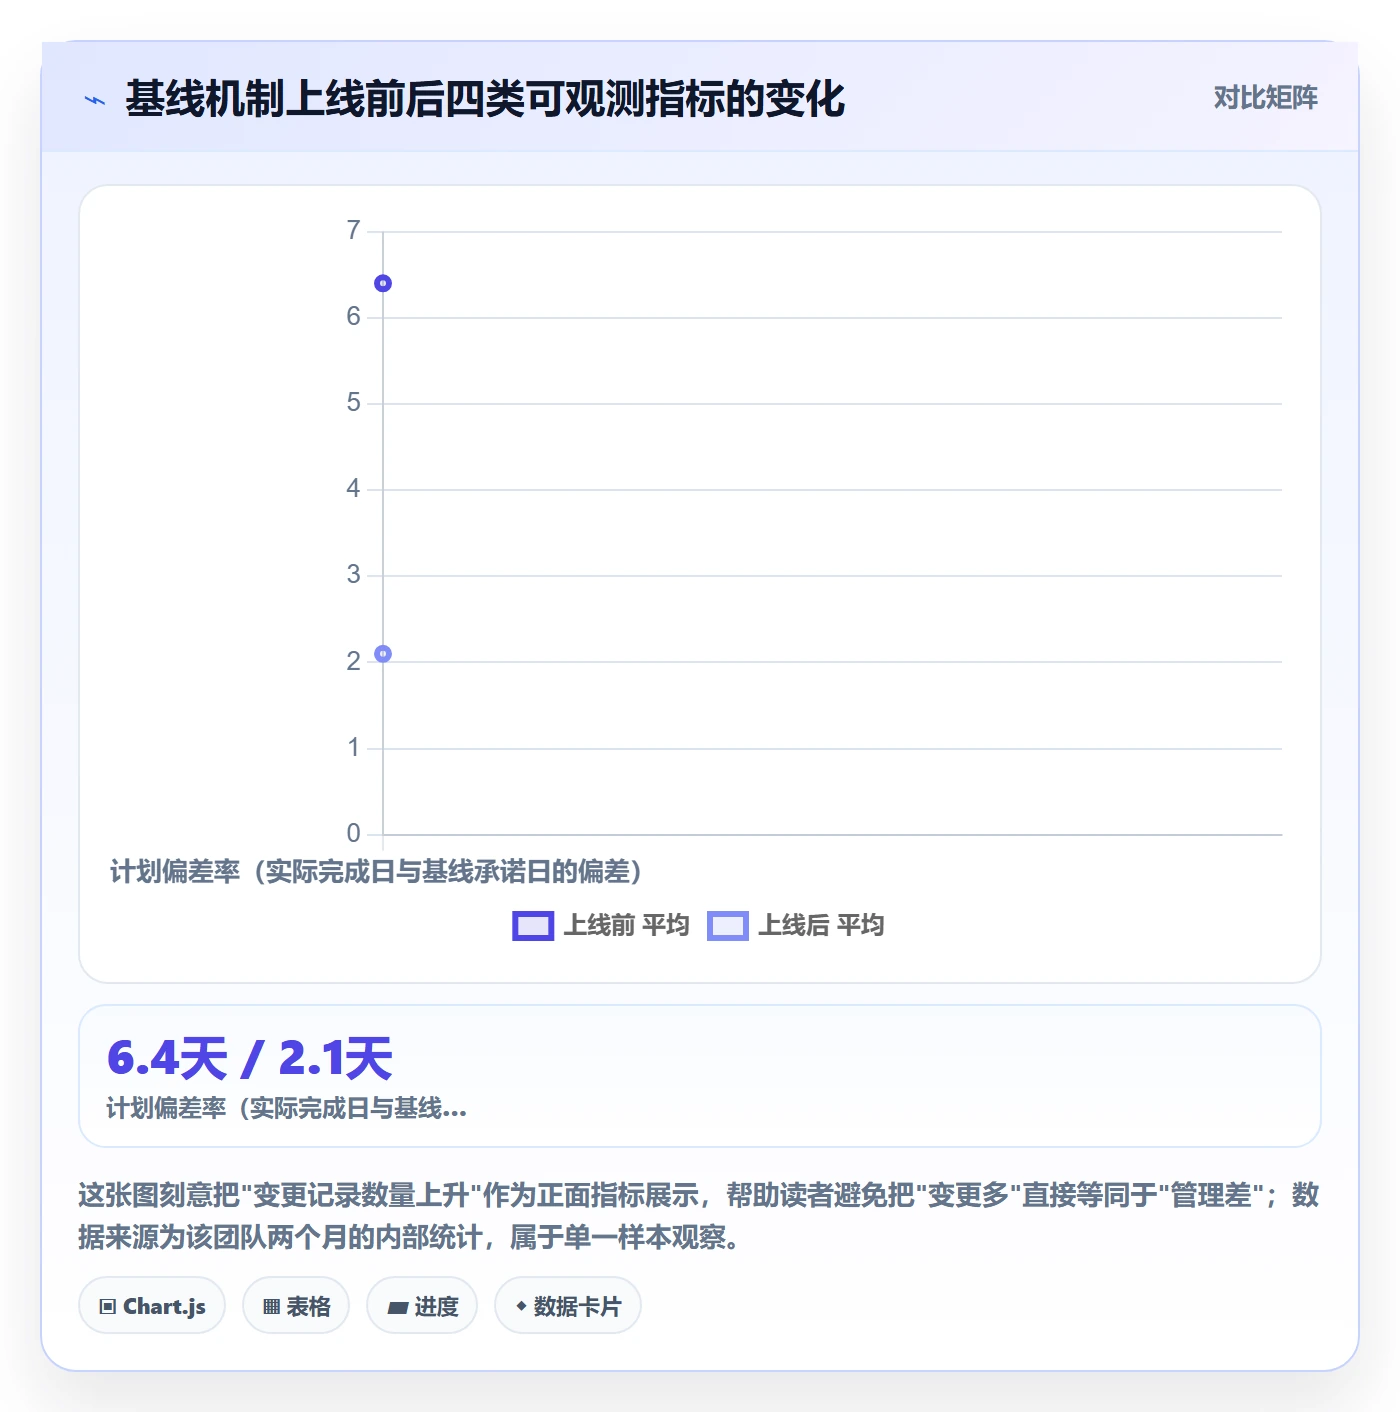1400x1412 pixels.
Task: Click the 进度 tag chip
Action: (422, 1306)
